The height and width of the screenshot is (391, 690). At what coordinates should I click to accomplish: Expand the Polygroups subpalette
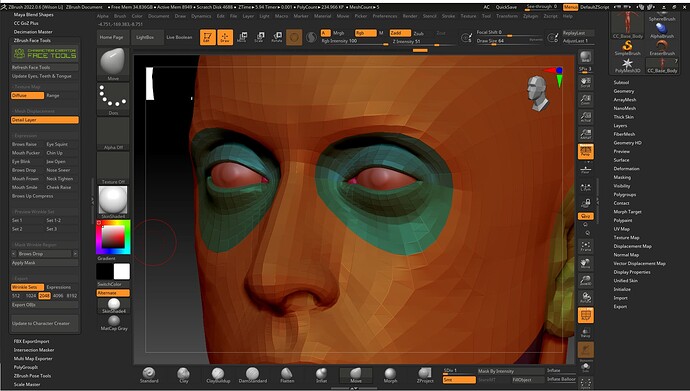[624, 194]
